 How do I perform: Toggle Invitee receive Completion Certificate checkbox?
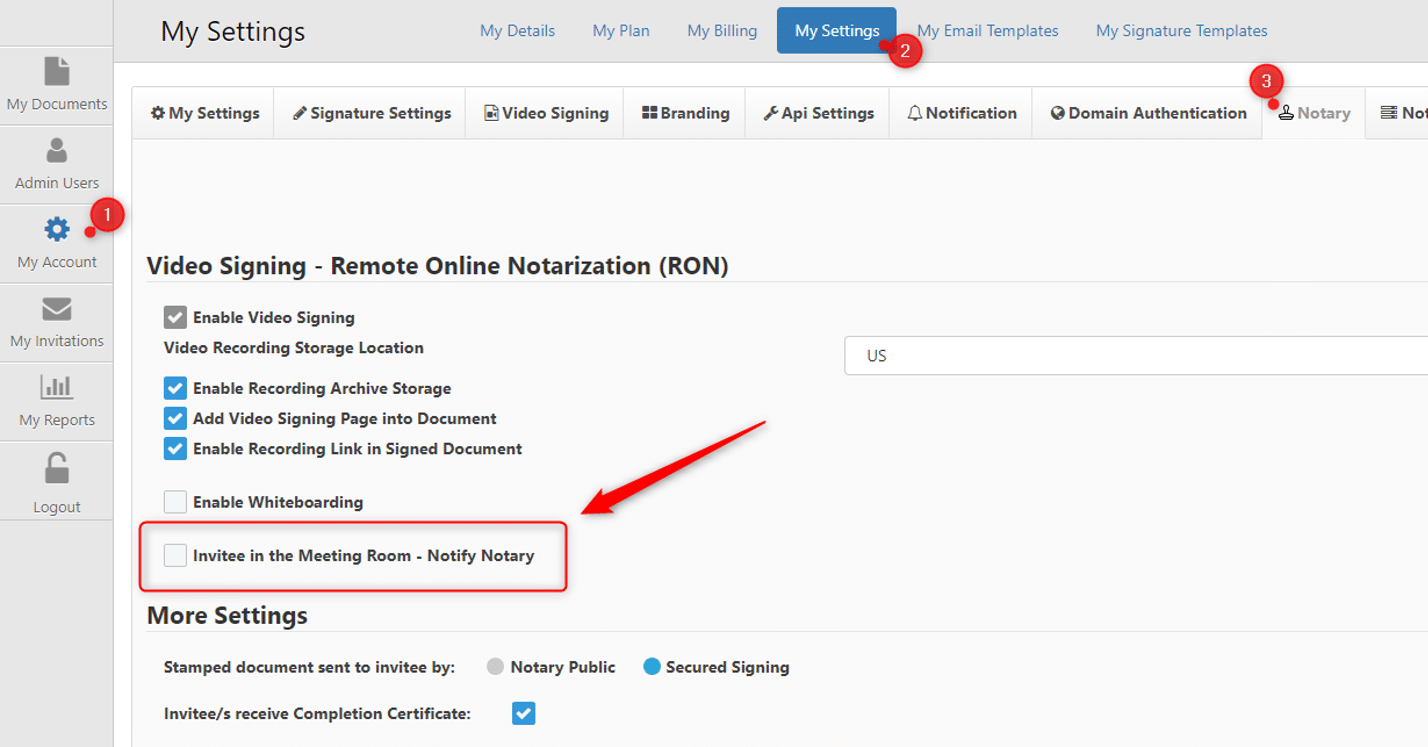point(523,714)
